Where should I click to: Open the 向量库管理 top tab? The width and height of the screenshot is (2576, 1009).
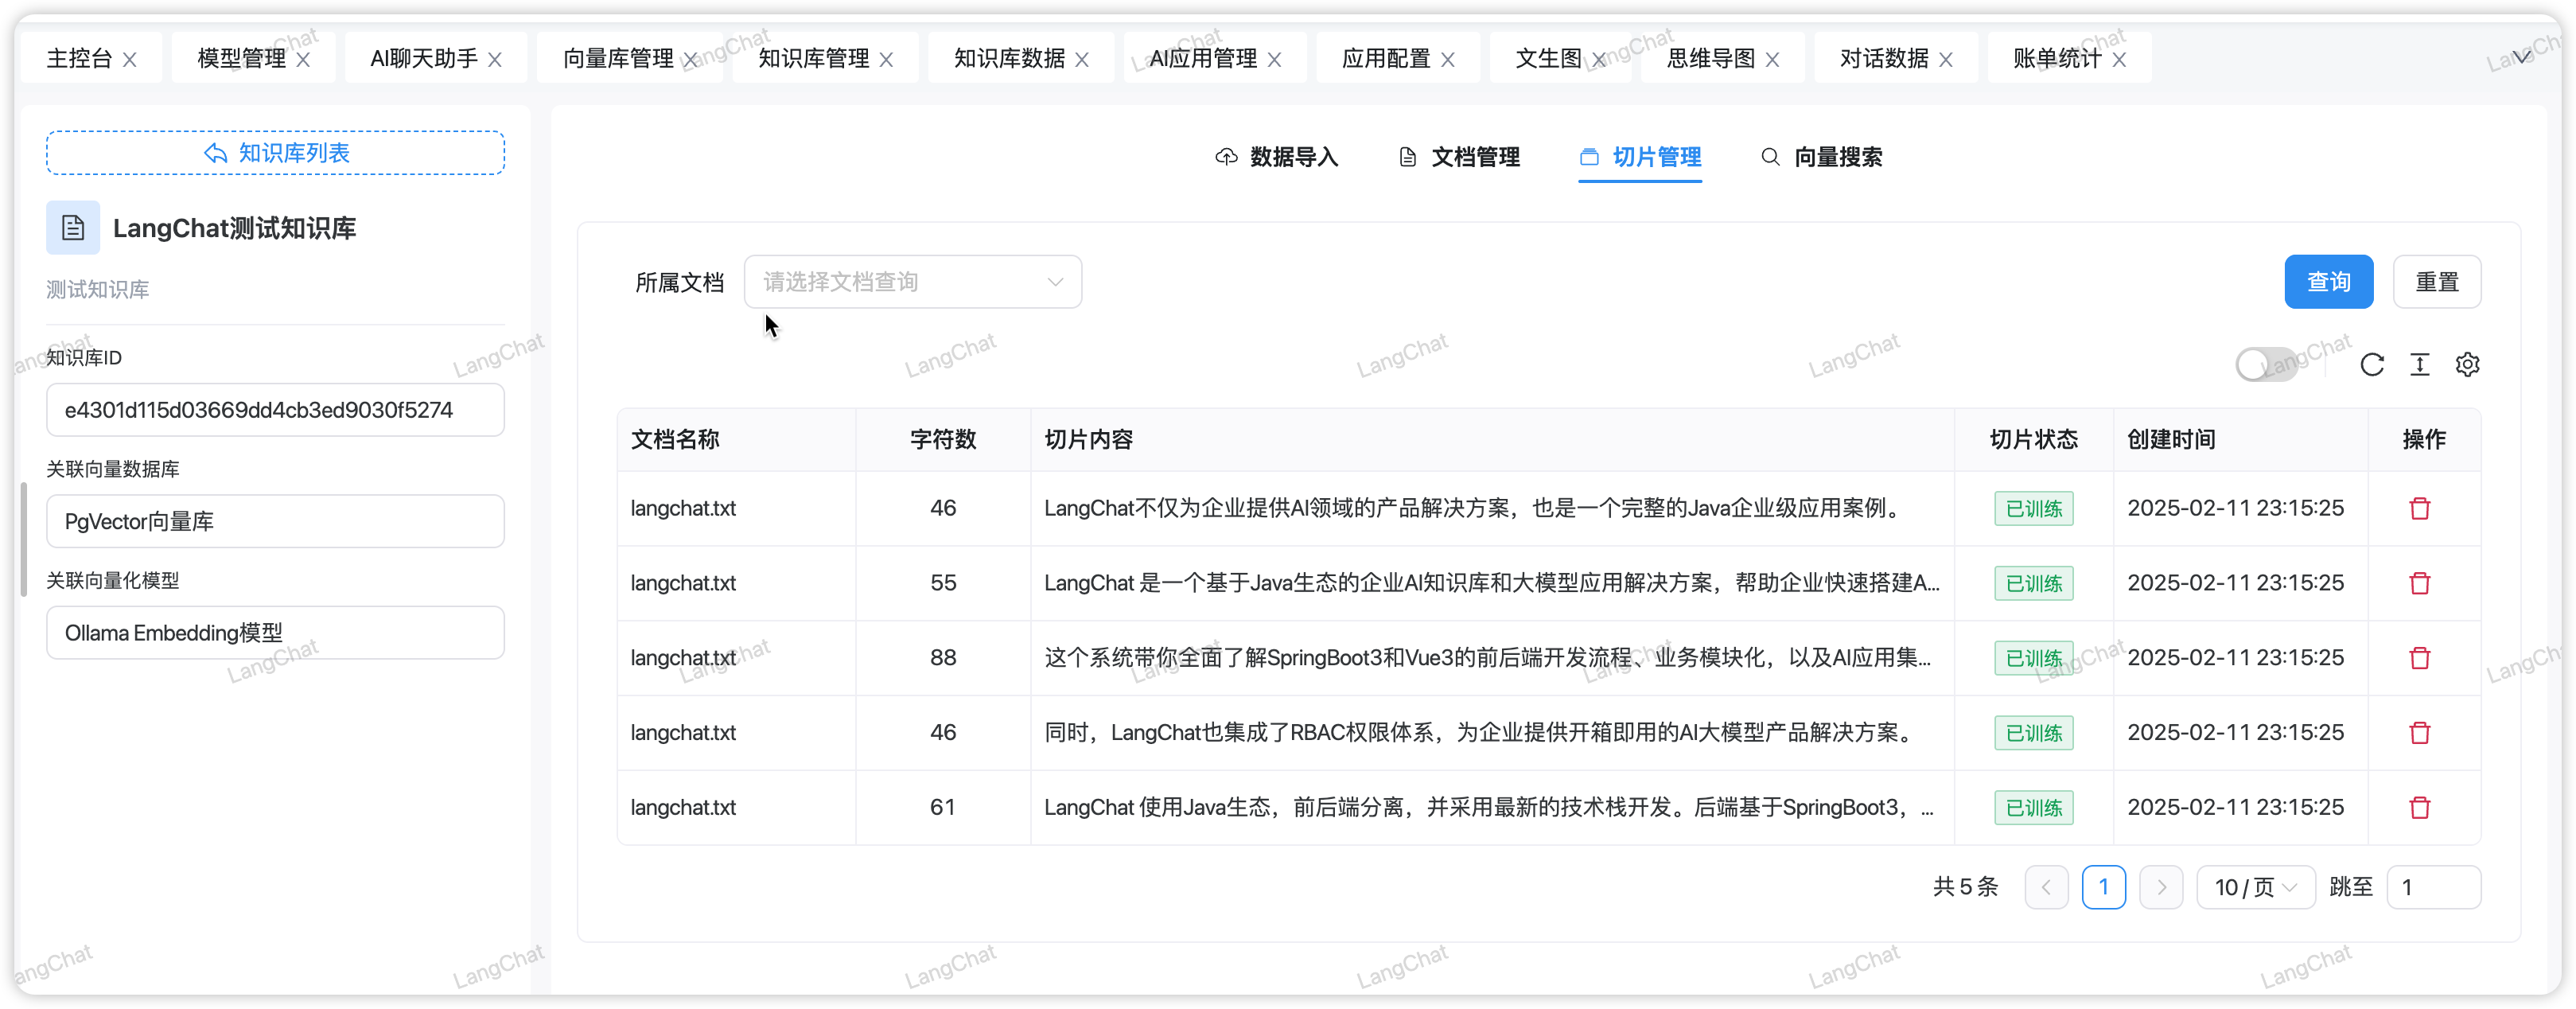coord(618,59)
